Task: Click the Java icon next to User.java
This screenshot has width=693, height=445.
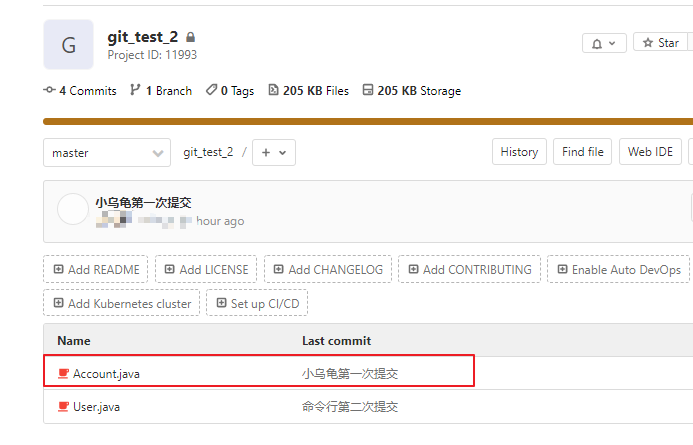Action: pyautogui.click(x=63, y=406)
